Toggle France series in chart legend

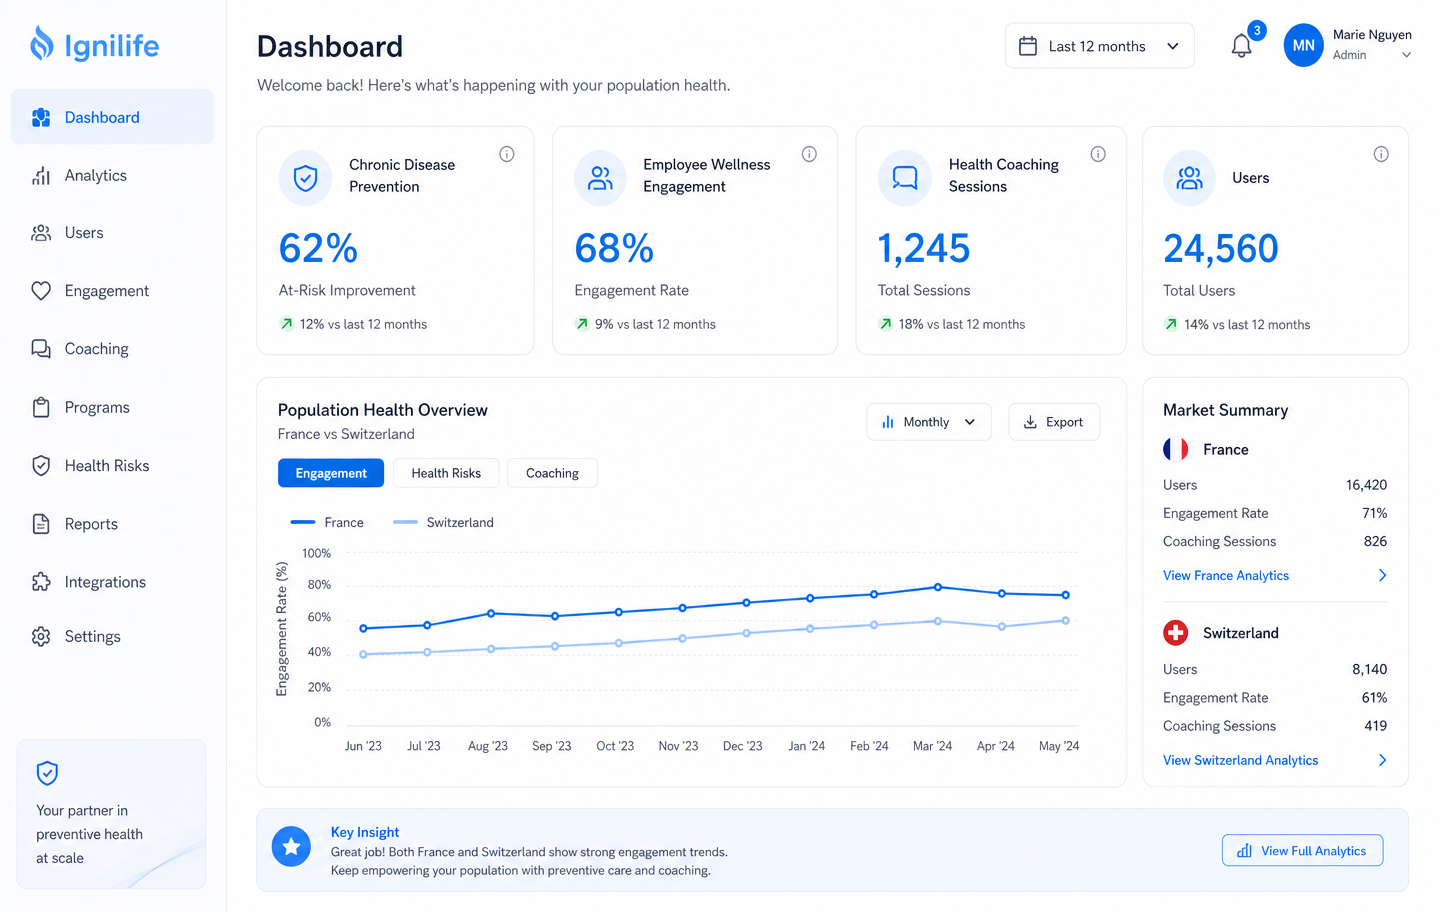327,522
